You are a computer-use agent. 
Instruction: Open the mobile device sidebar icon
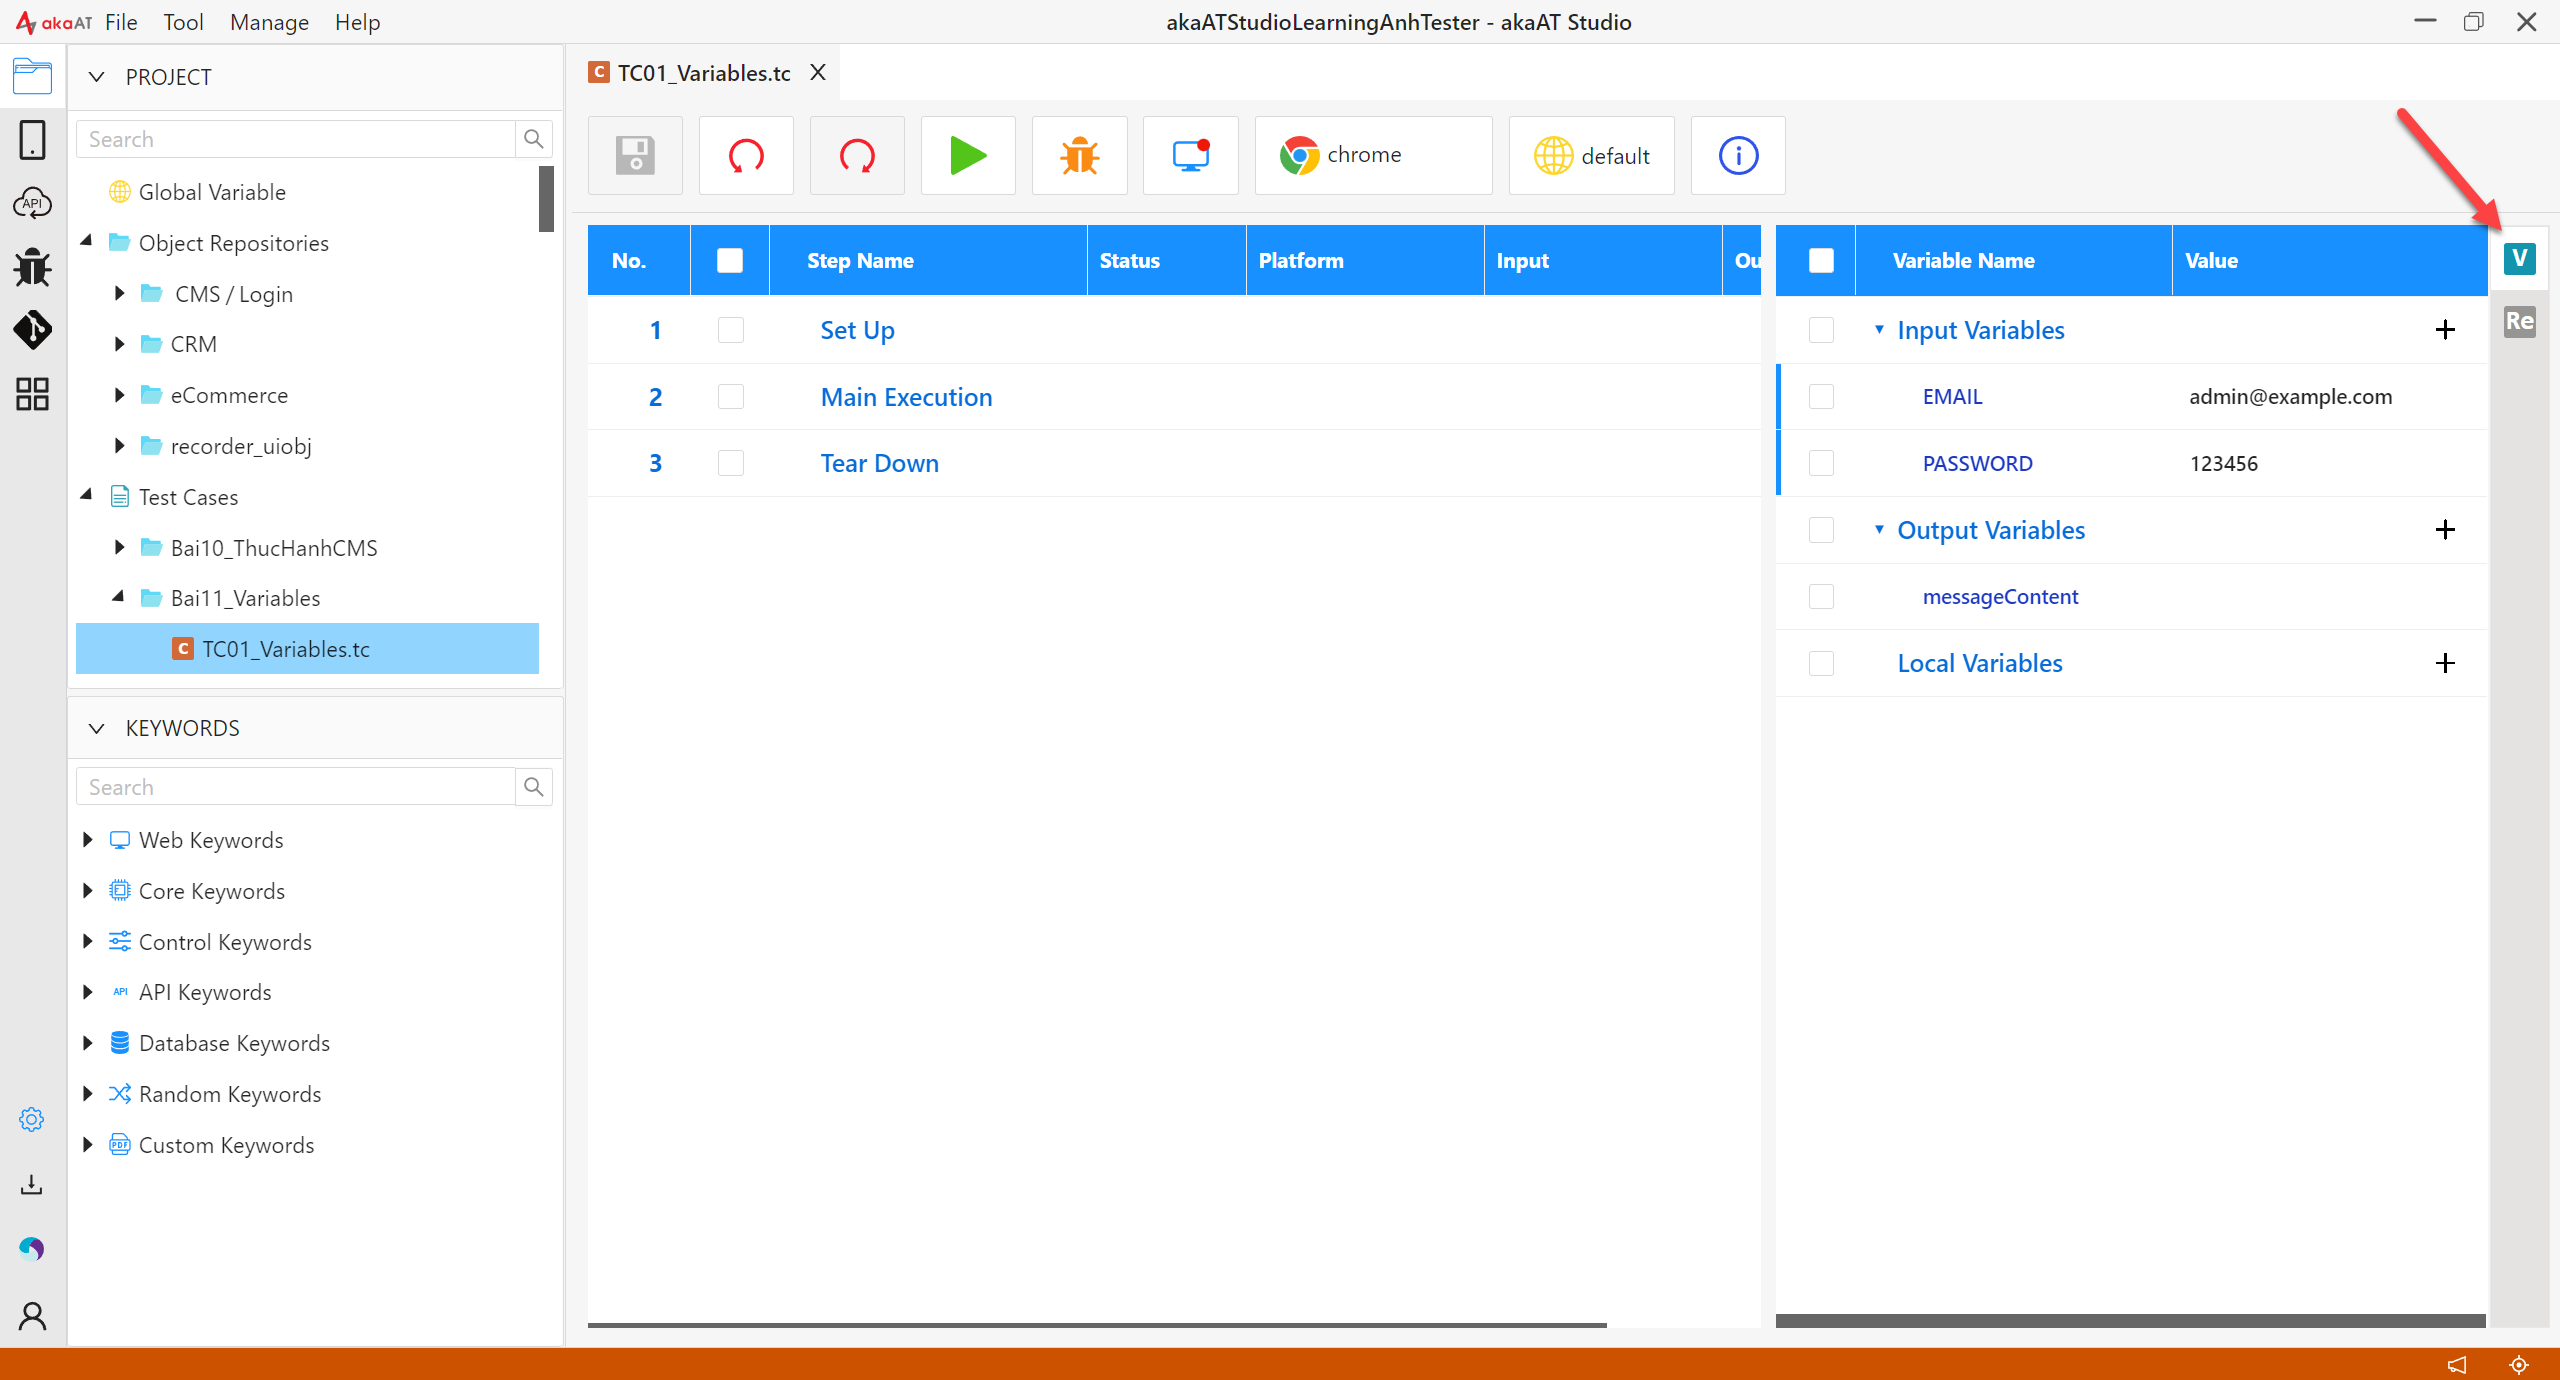point(32,140)
